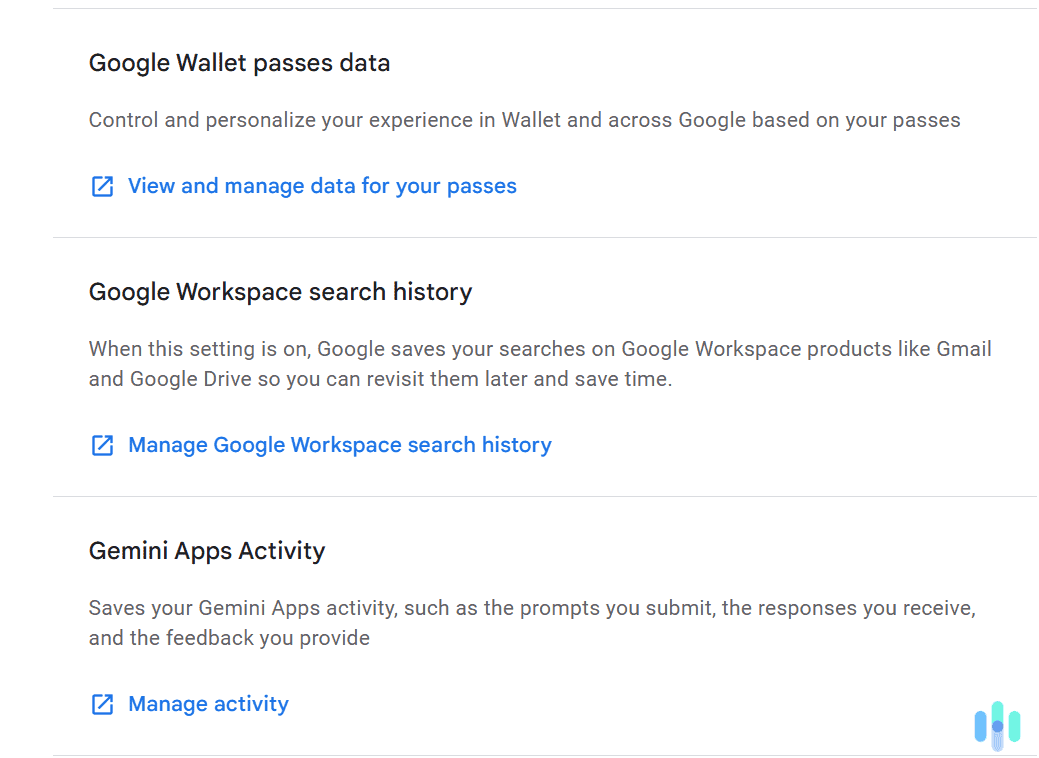Viewport: 1039px width, 758px height.
Task: Select the "Google Wallet passes data" heading
Action: pos(239,63)
